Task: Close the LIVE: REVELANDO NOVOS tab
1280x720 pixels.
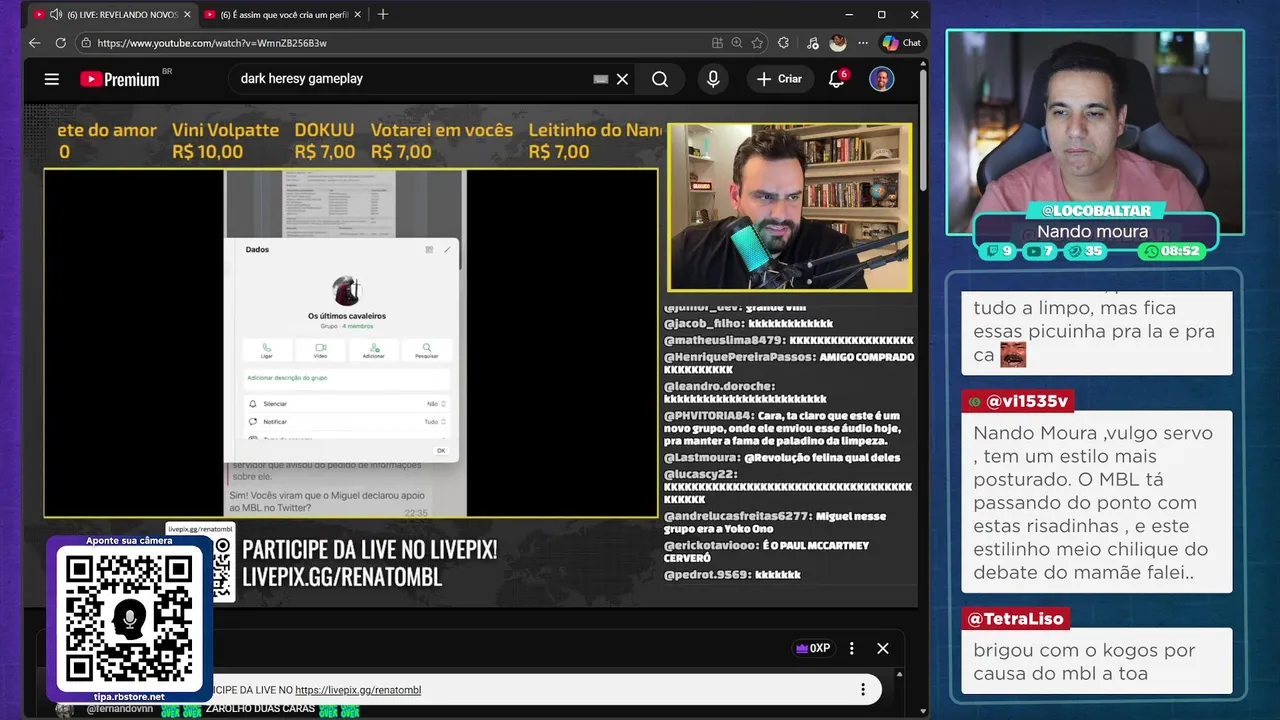Action: click(x=187, y=15)
